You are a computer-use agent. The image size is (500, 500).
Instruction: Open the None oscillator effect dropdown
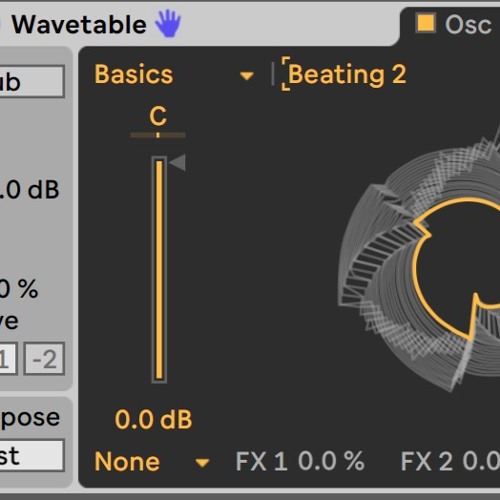point(152,462)
